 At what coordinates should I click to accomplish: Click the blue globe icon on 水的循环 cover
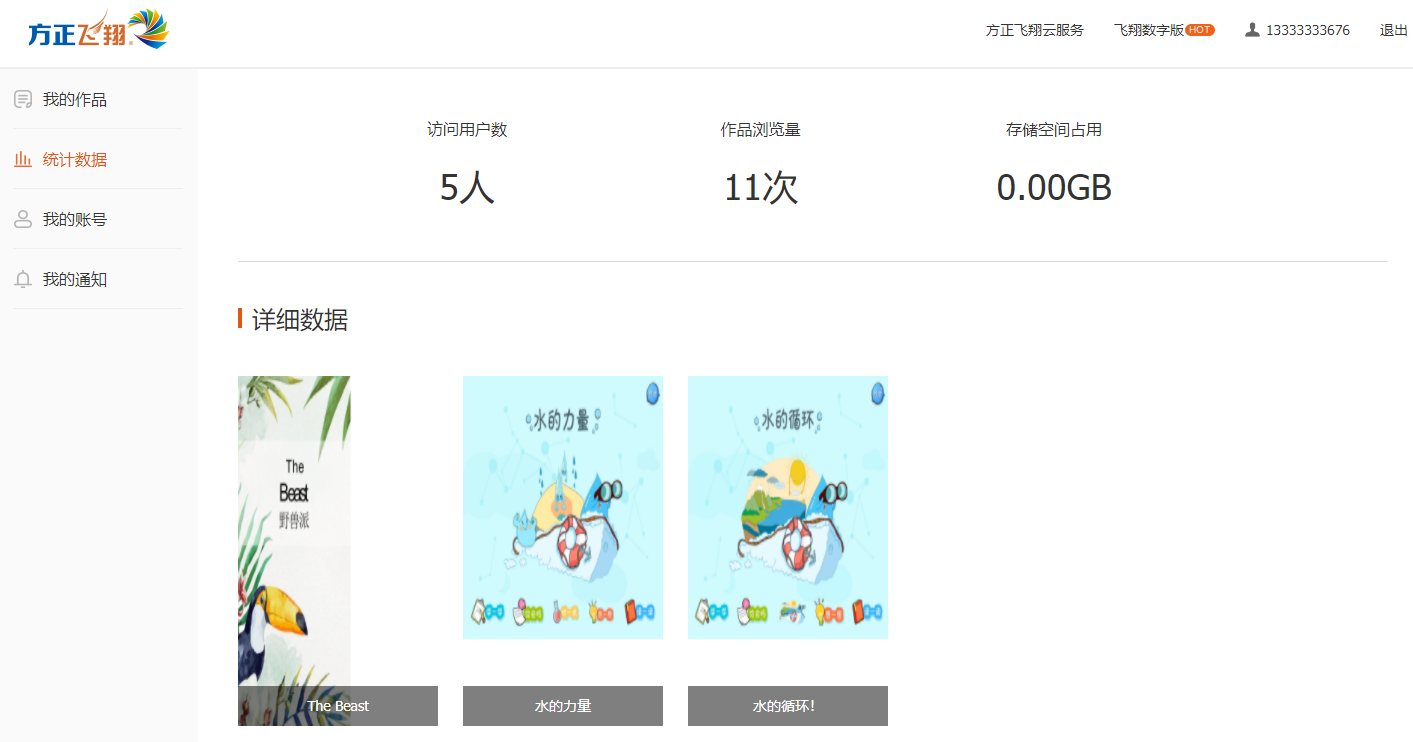tap(877, 393)
